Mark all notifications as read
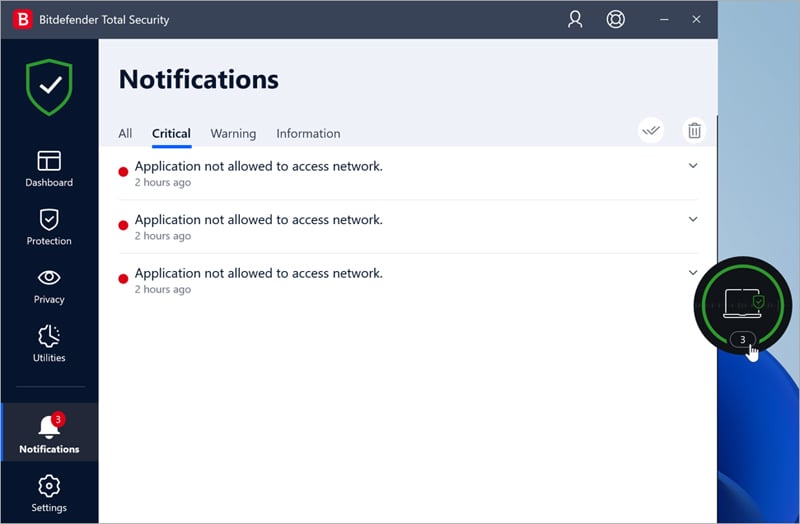The height and width of the screenshot is (524, 800). tap(651, 130)
